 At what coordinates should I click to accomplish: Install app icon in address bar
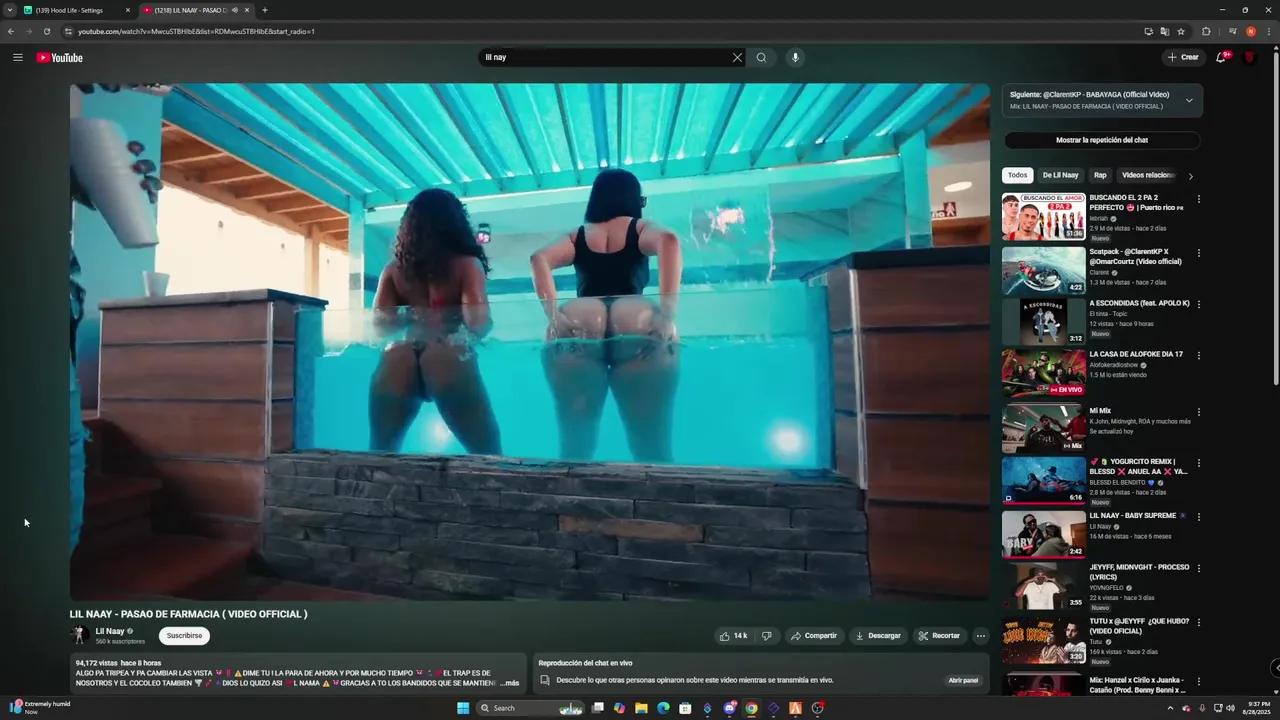click(1148, 31)
